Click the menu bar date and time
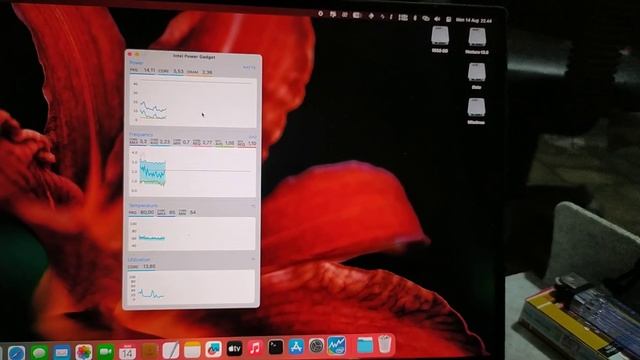 click(473, 20)
